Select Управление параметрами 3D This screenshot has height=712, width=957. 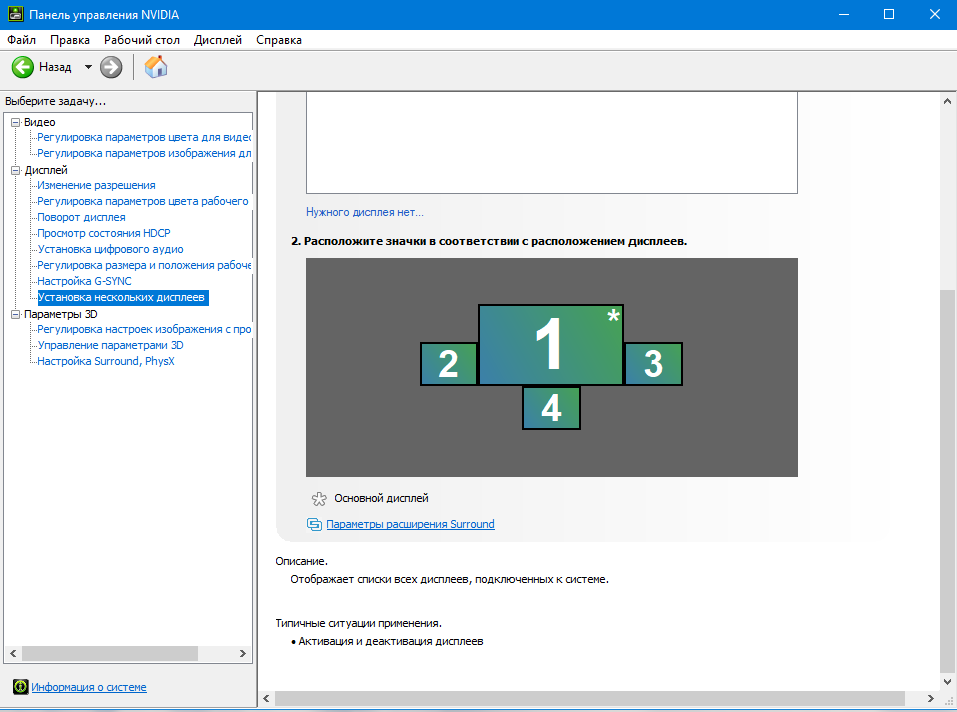click(x=110, y=345)
